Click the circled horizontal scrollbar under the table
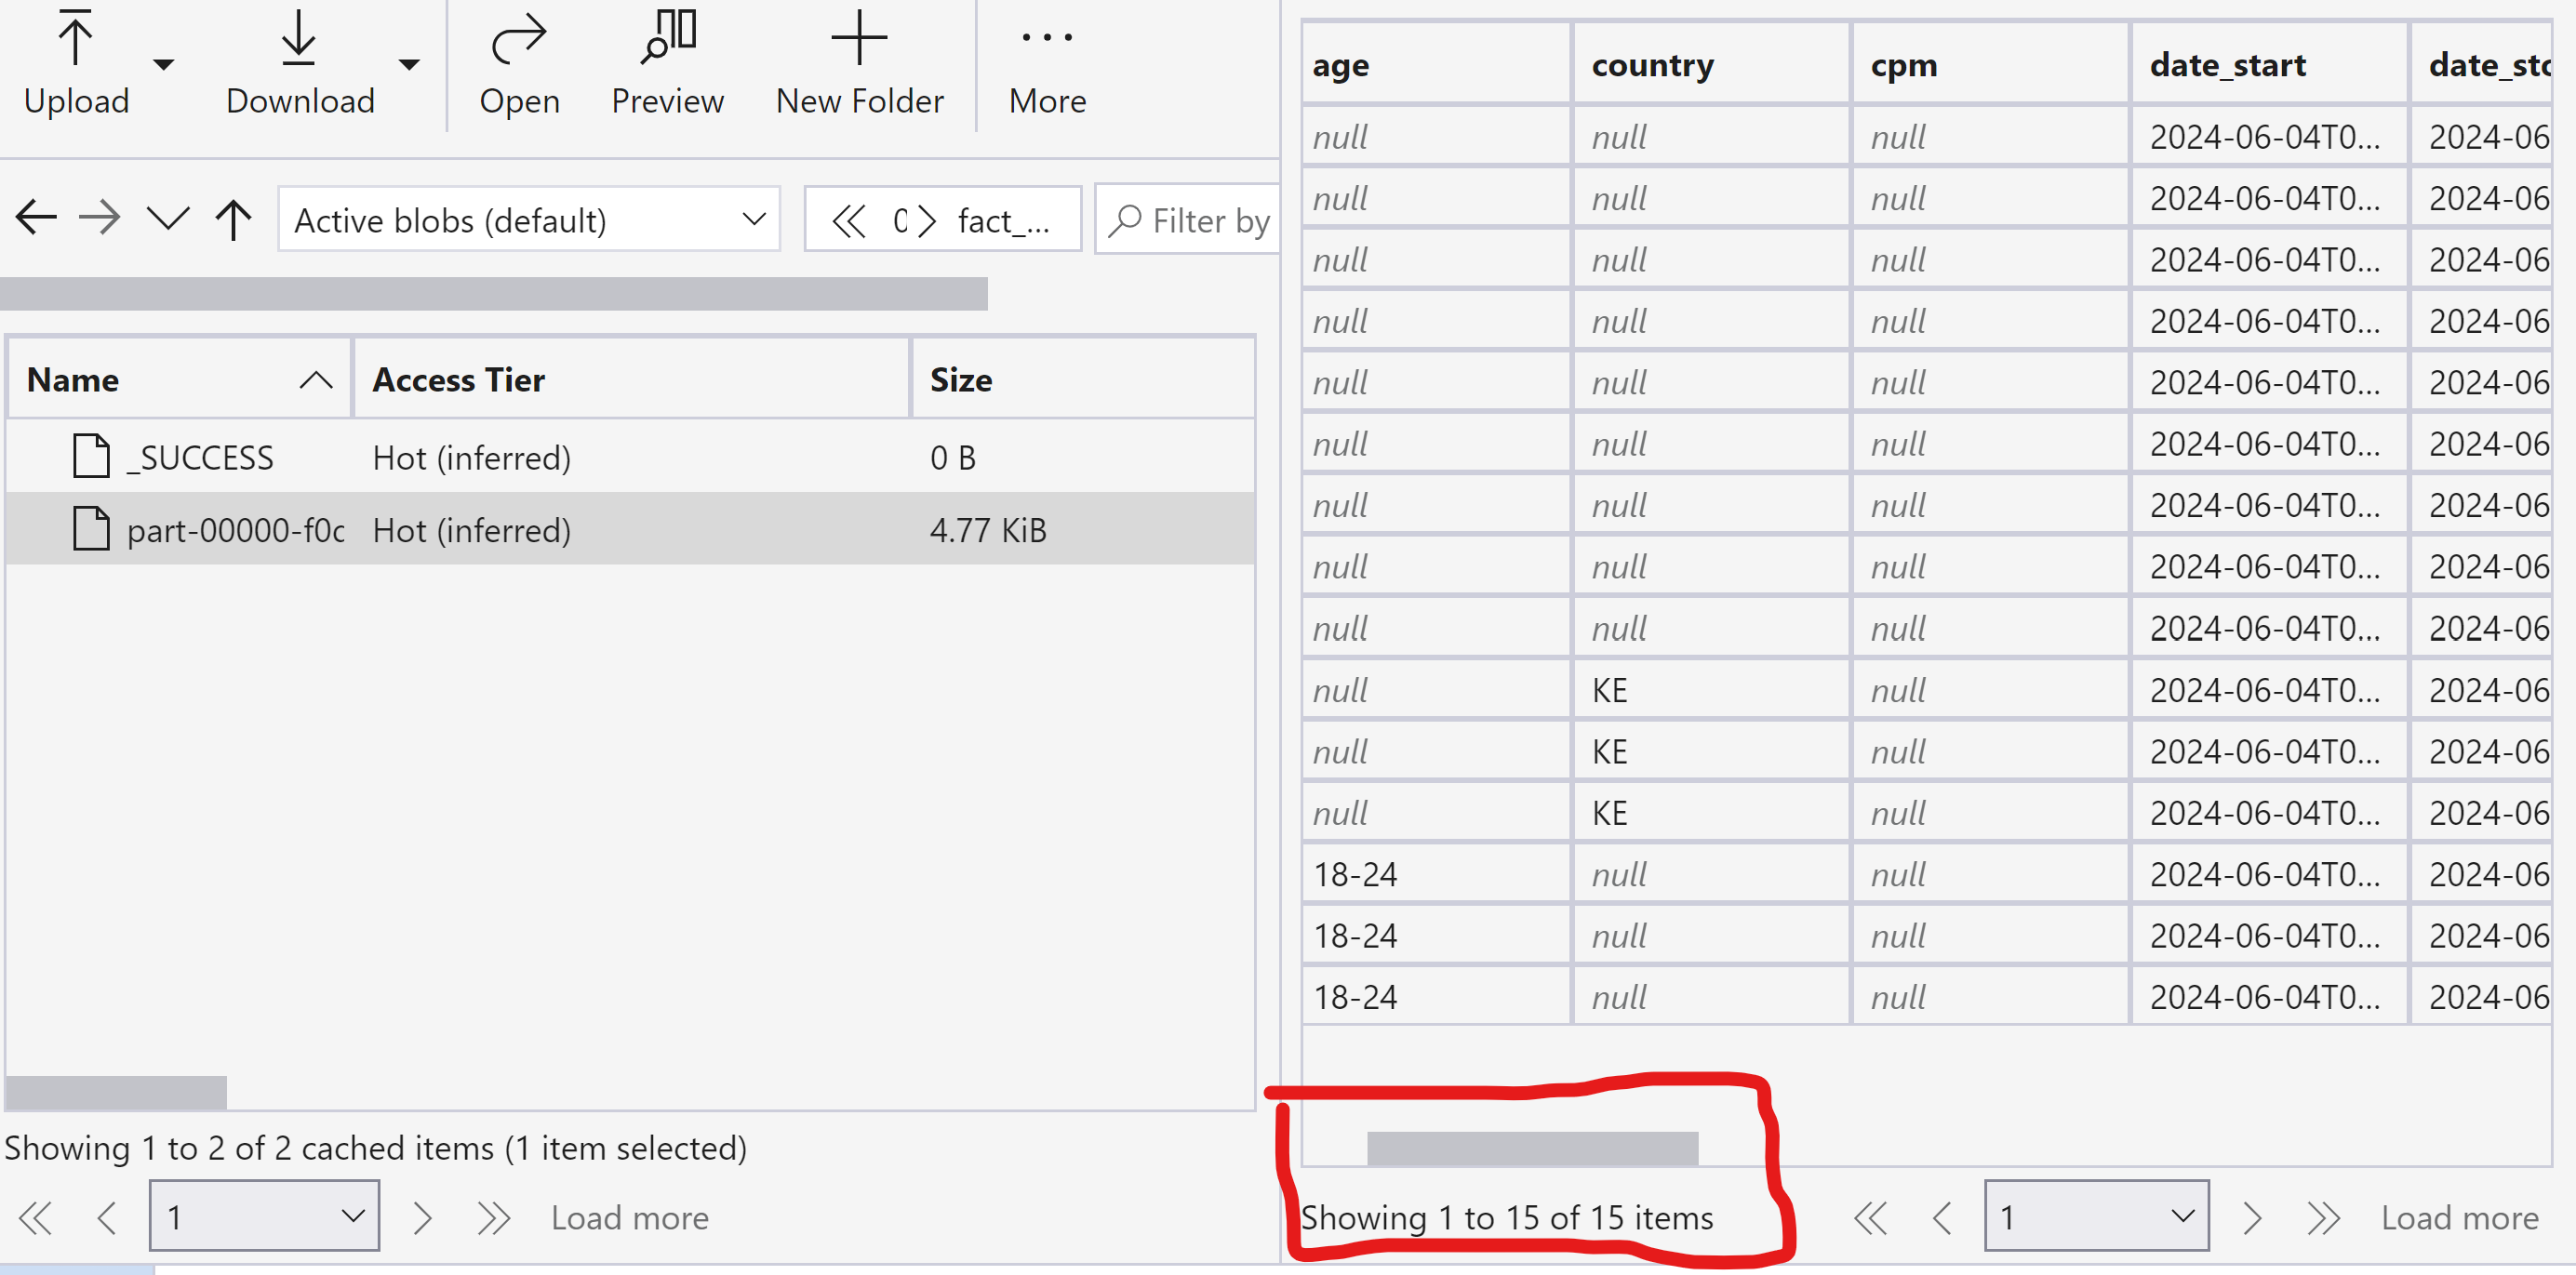This screenshot has height=1275, width=2576. coord(1531,1147)
